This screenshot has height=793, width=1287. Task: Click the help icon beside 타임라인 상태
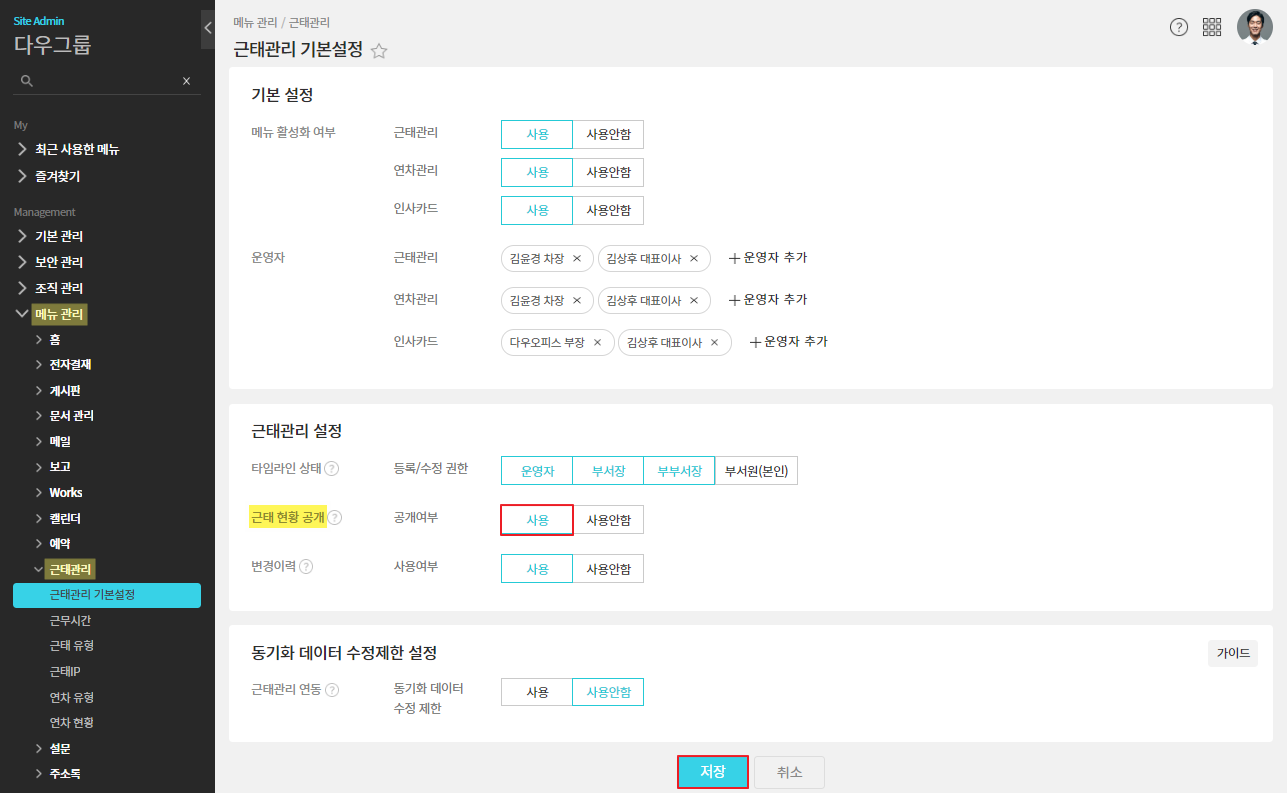[x=331, y=469]
